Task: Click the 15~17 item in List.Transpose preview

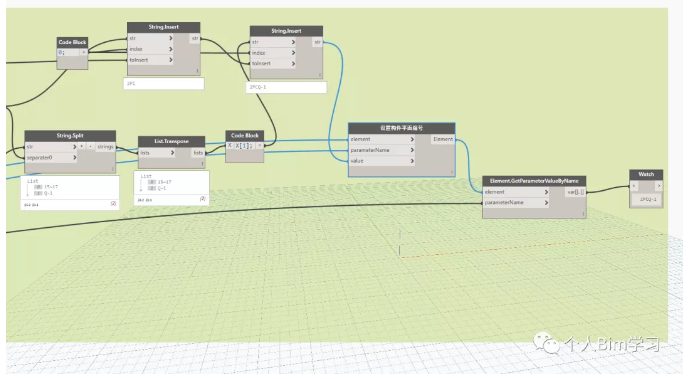Action: [x=160, y=182]
